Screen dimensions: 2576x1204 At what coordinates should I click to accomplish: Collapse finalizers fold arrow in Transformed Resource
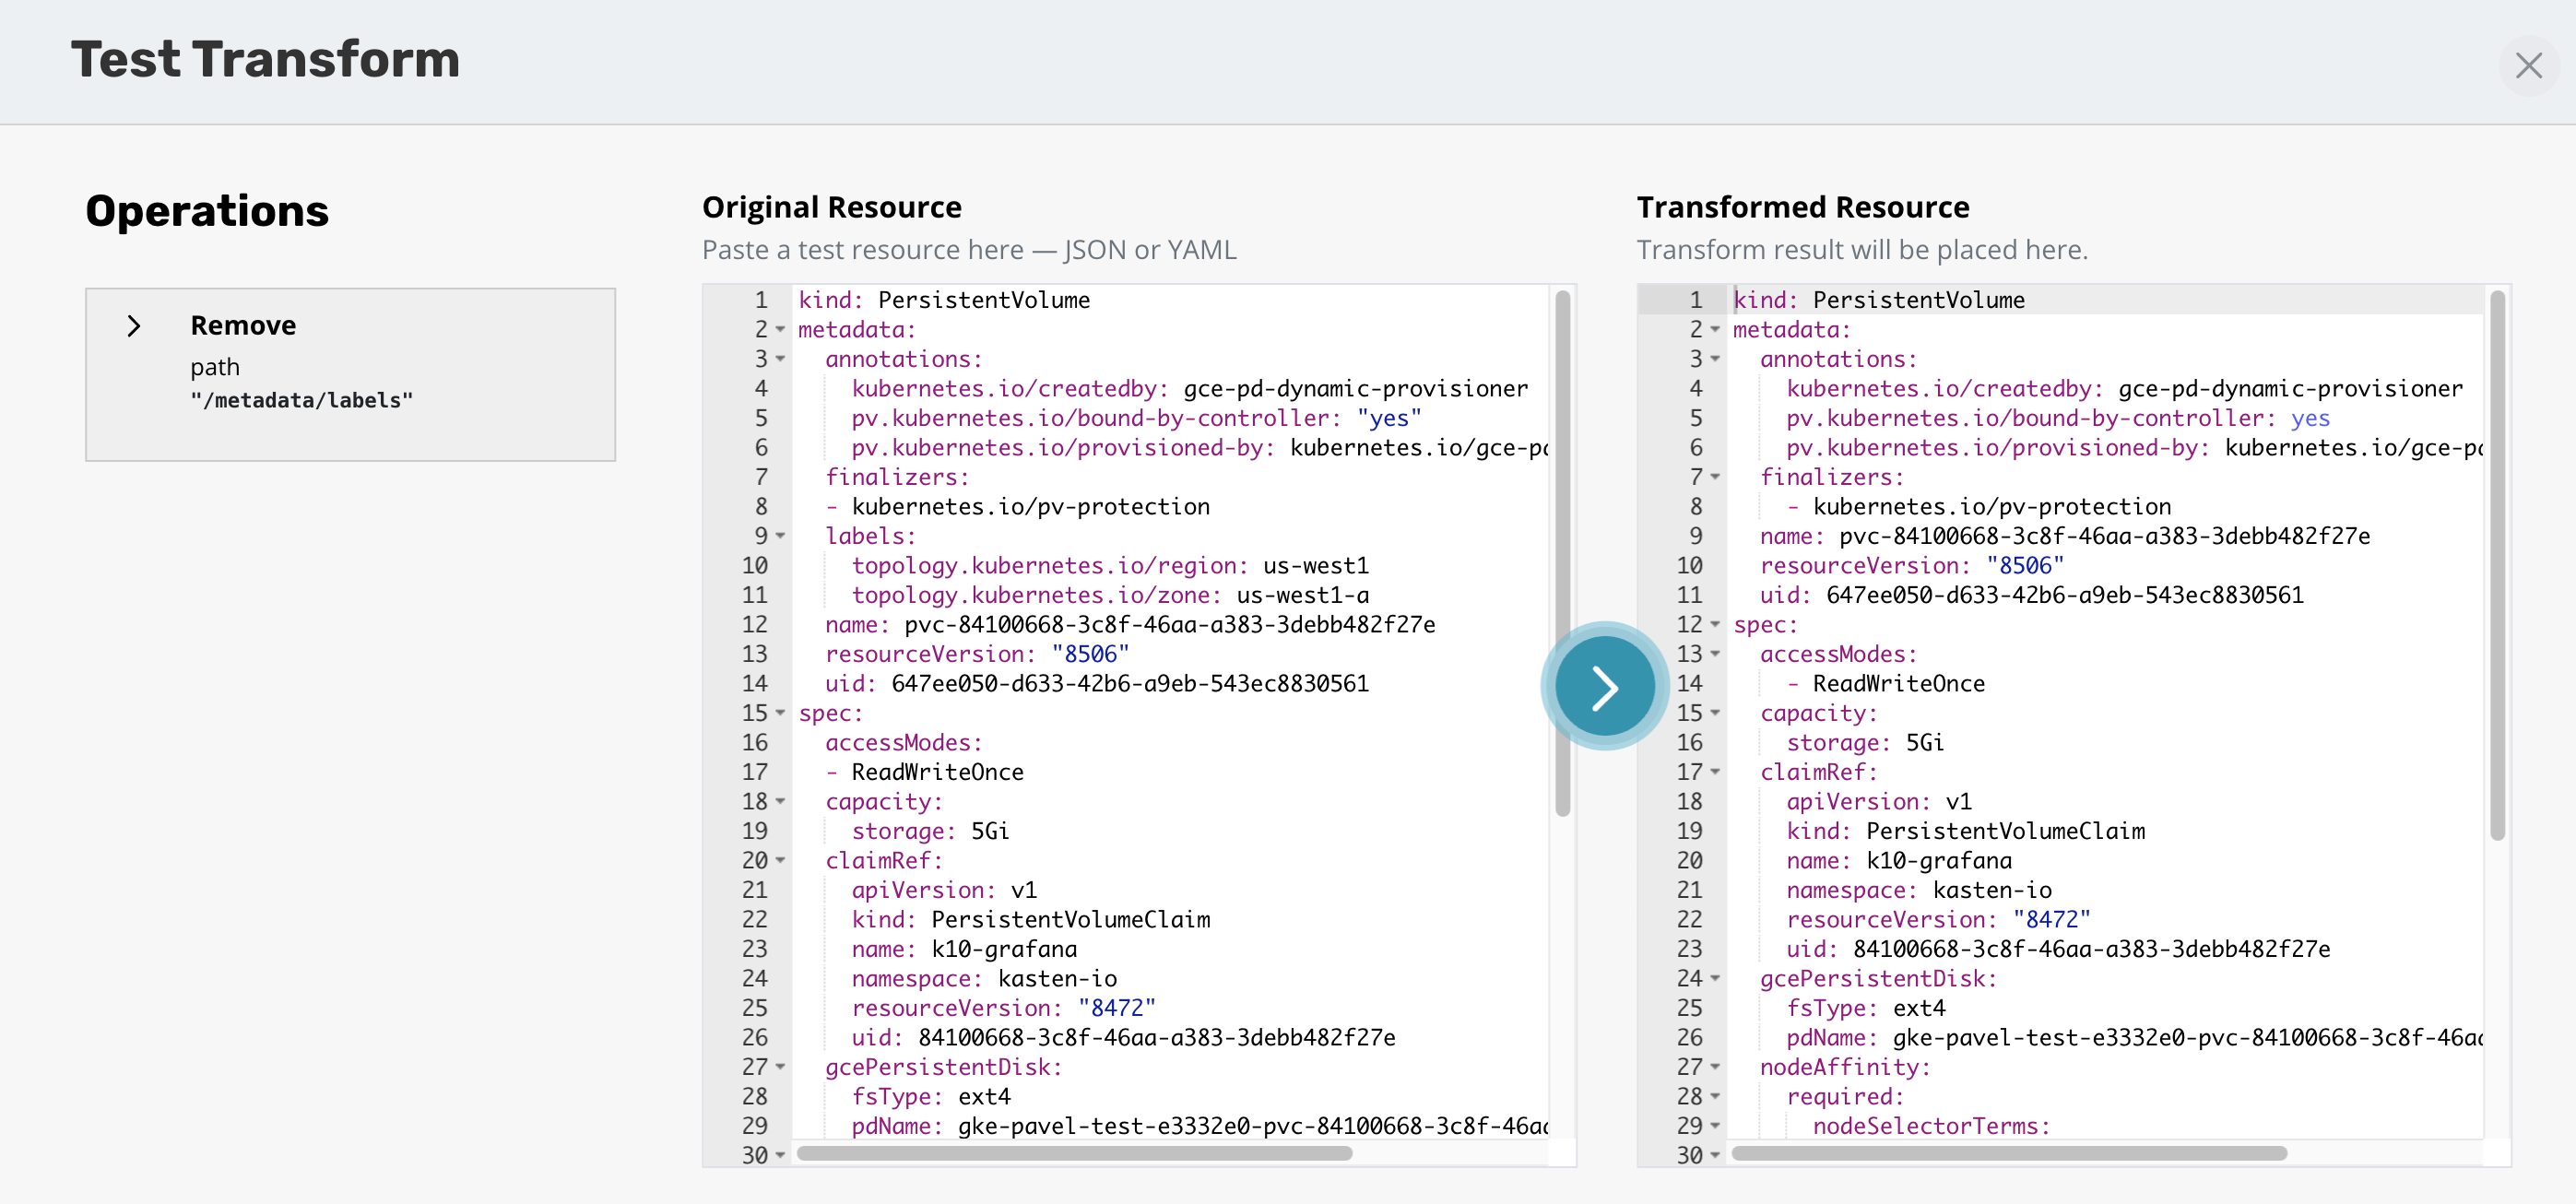(1716, 477)
